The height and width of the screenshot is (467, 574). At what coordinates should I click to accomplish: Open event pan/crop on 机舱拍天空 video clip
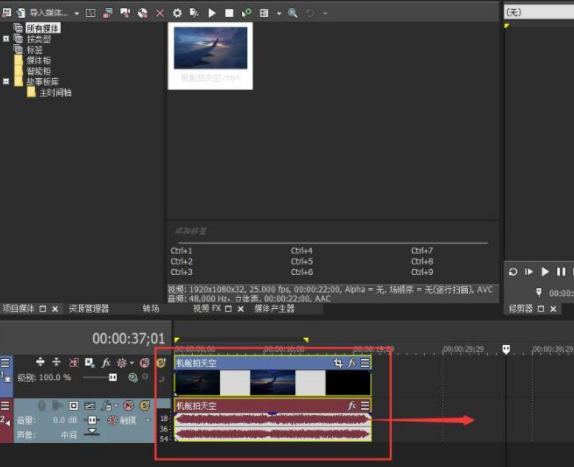pos(338,363)
